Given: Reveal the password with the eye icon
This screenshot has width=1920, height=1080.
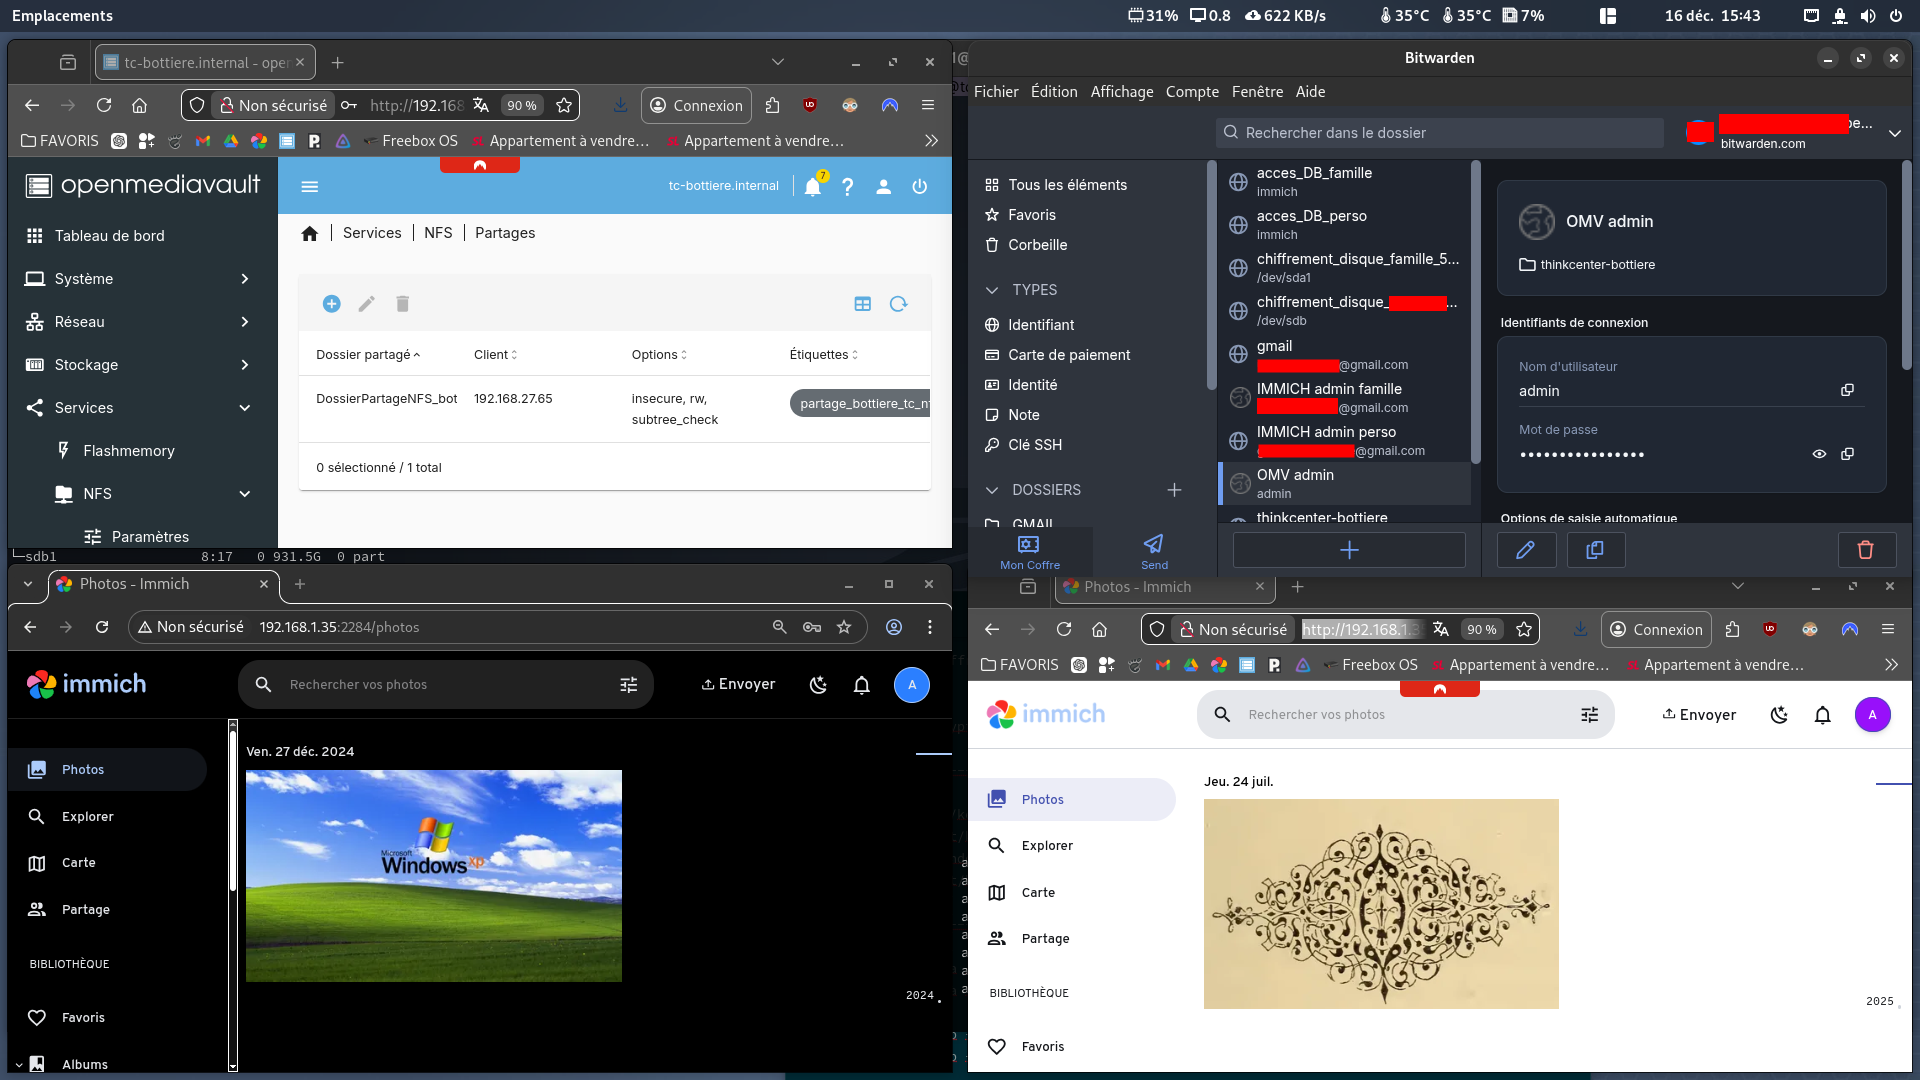Looking at the screenshot, I should point(1819,454).
